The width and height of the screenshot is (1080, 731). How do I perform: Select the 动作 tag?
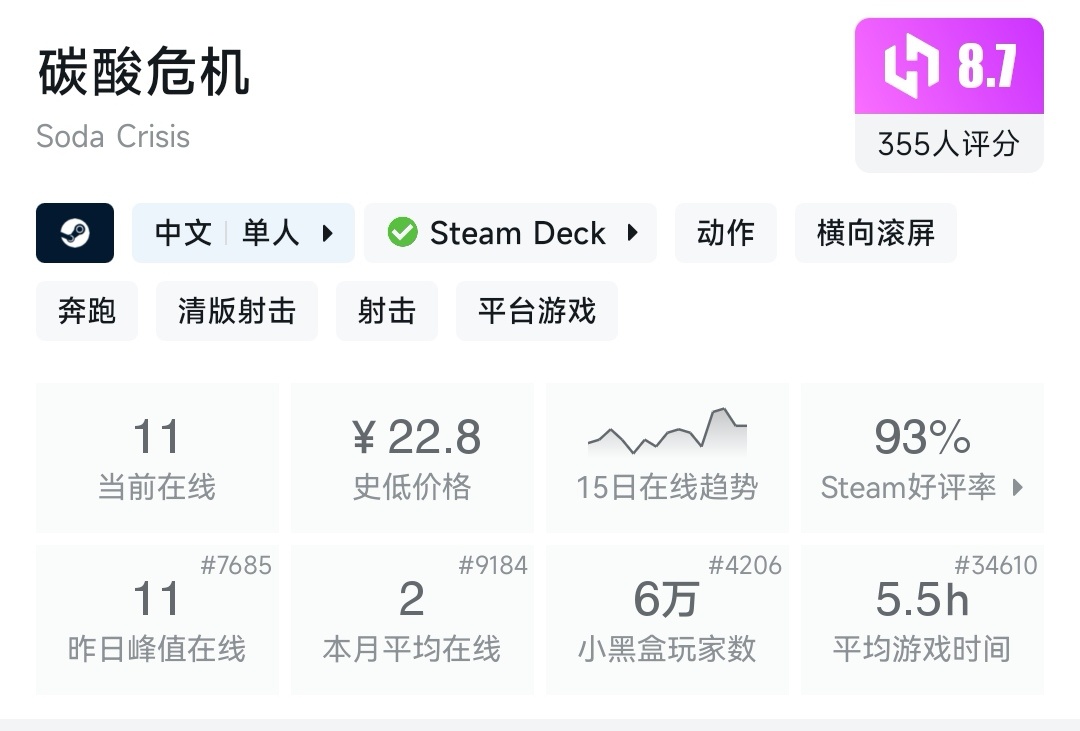click(x=726, y=232)
